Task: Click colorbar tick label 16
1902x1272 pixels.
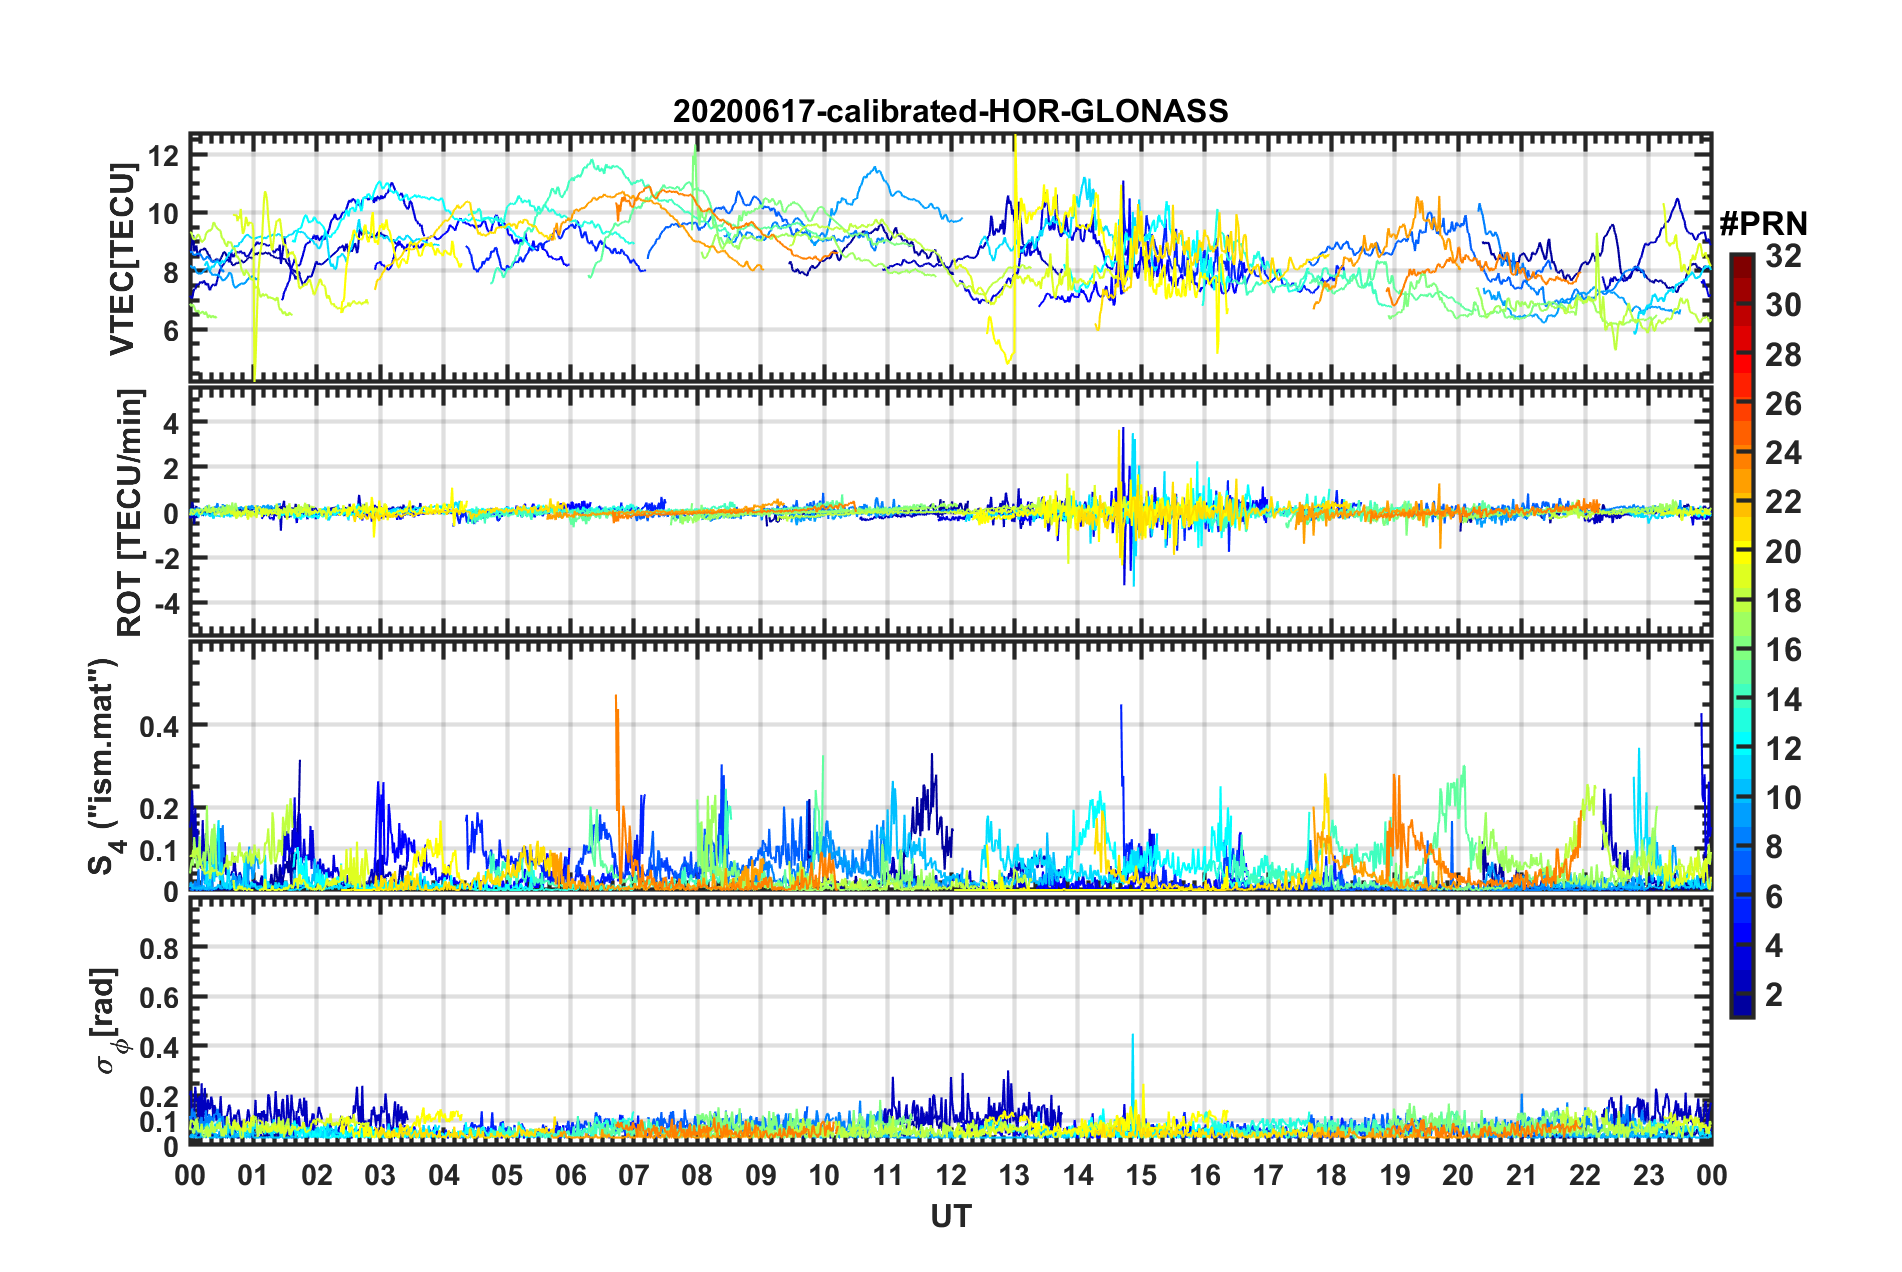Action: click(1783, 650)
